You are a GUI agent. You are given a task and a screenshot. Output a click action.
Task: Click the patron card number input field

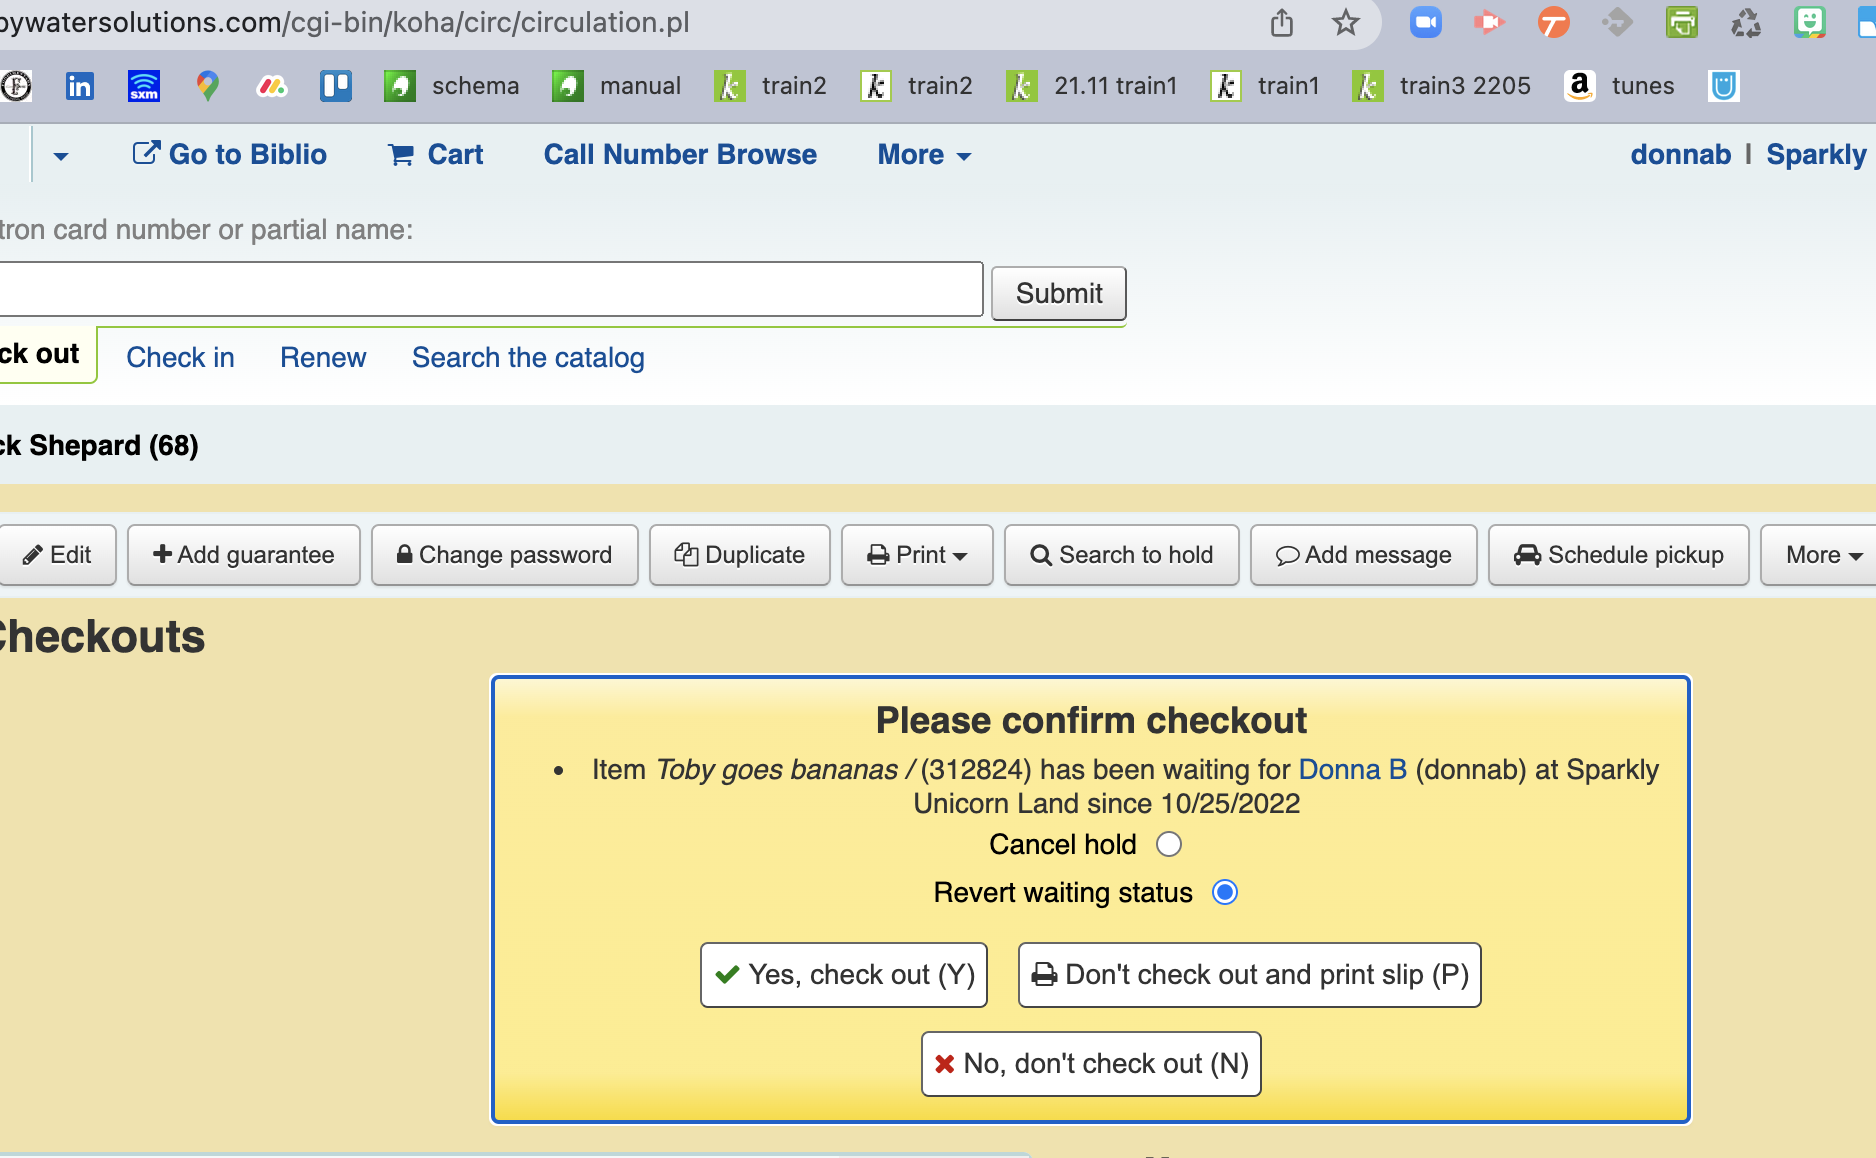point(488,290)
